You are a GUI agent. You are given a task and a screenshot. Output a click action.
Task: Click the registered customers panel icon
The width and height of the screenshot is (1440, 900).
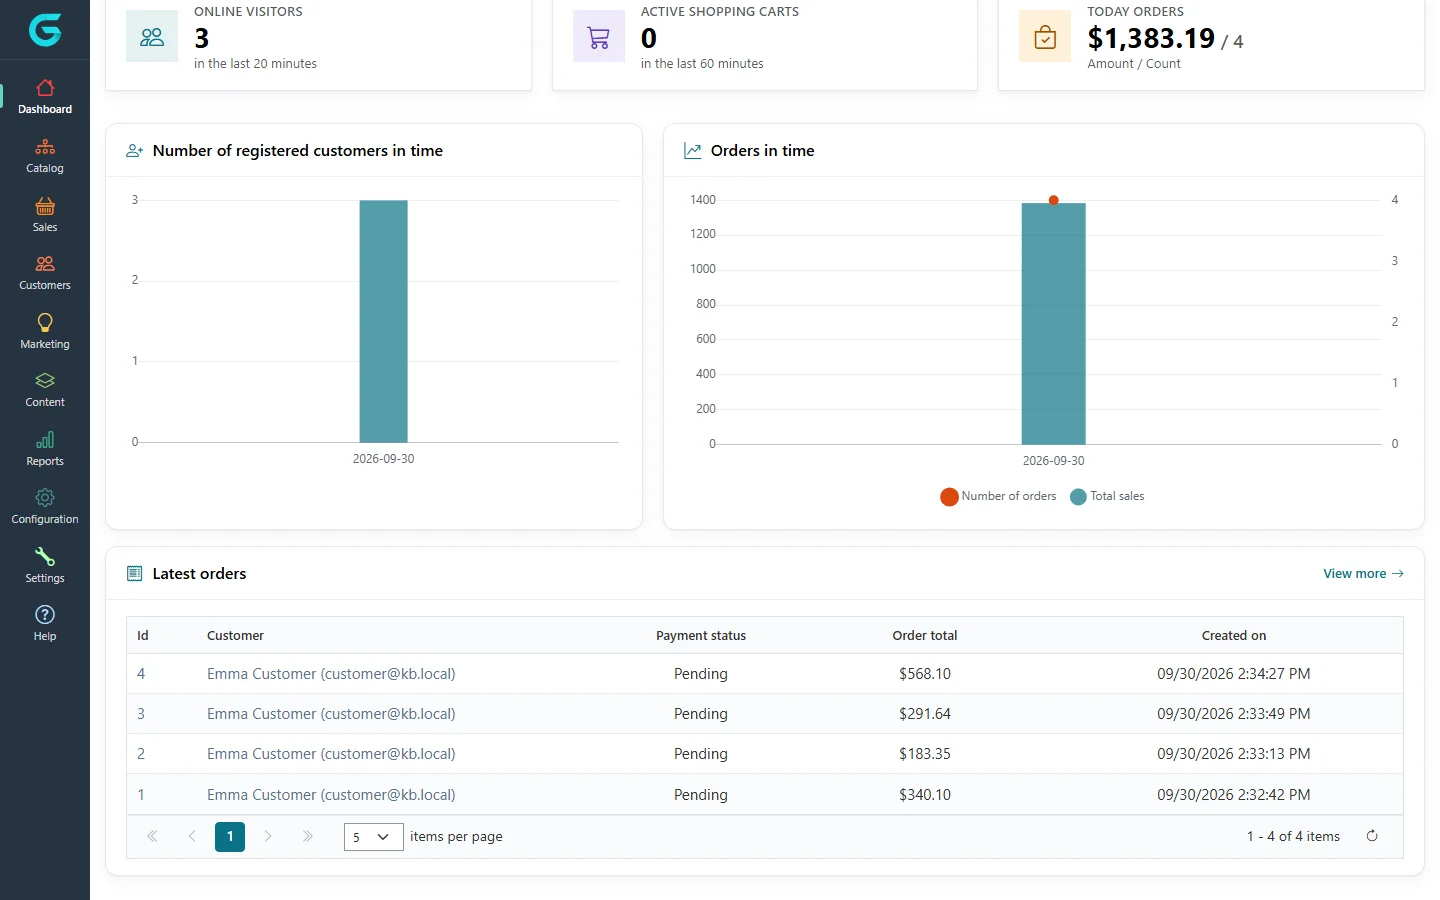135,150
